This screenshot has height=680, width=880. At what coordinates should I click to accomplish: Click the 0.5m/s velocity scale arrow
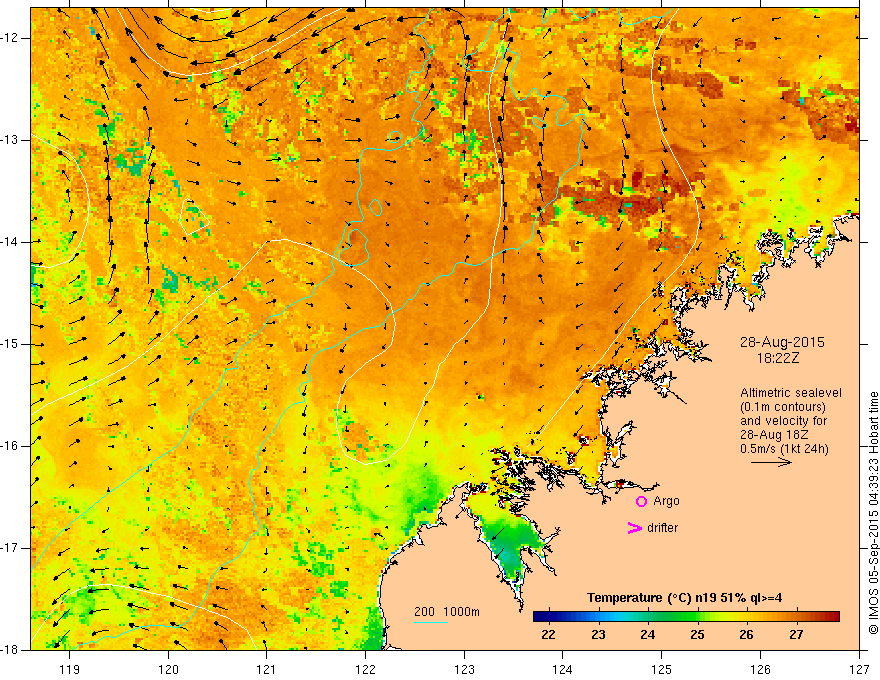[771, 462]
